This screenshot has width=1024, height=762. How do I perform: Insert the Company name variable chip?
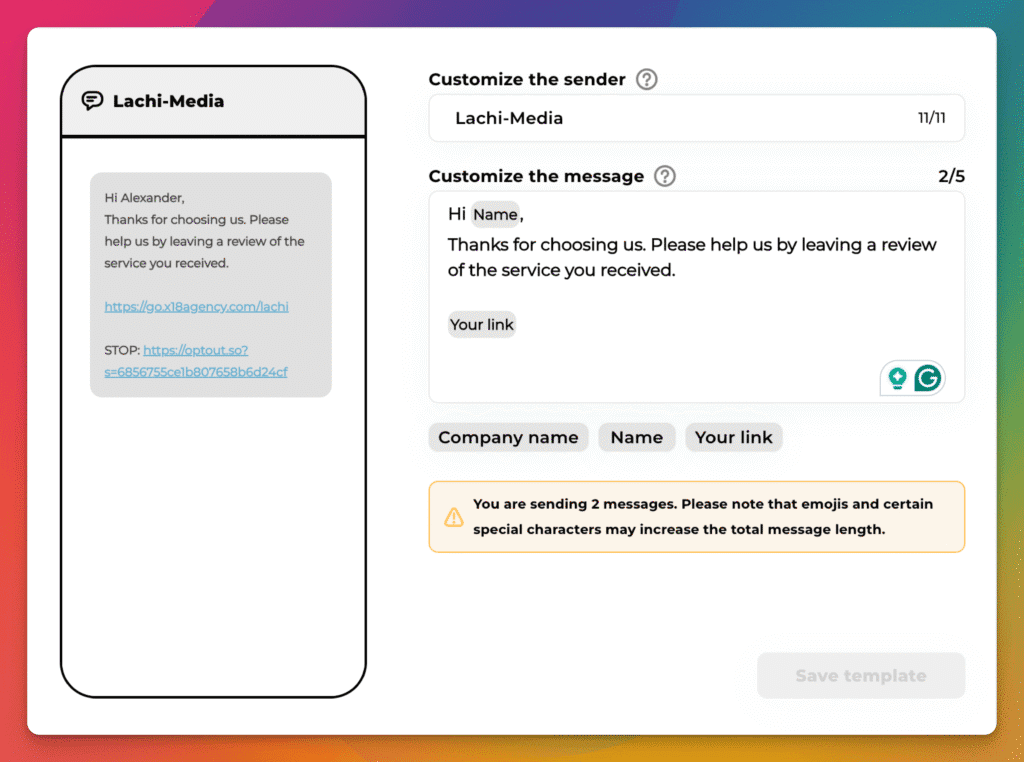(508, 437)
